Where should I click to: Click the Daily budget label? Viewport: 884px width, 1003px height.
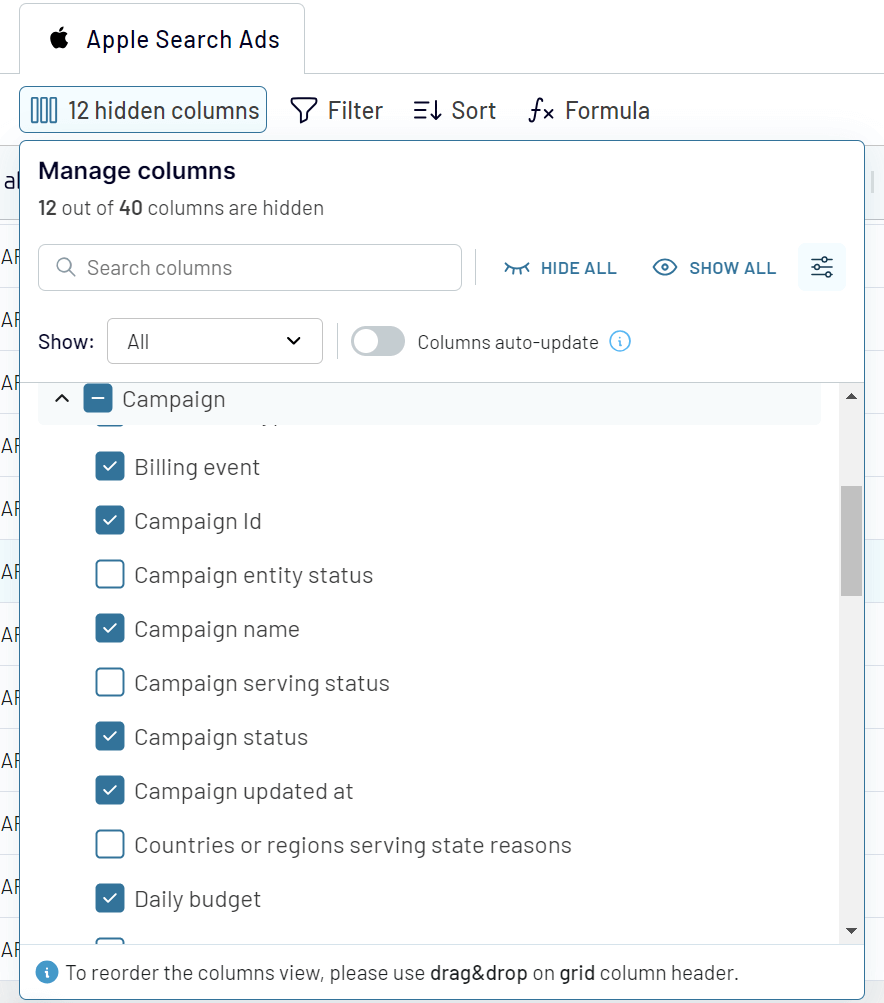click(x=198, y=899)
